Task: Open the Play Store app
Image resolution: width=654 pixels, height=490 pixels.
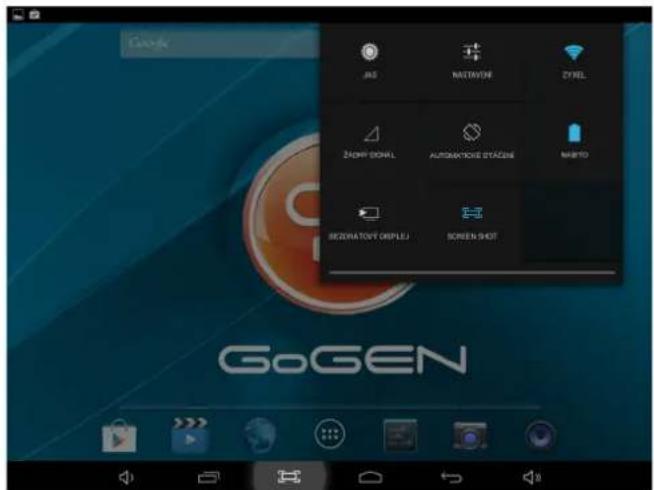Action: click(119, 436)
